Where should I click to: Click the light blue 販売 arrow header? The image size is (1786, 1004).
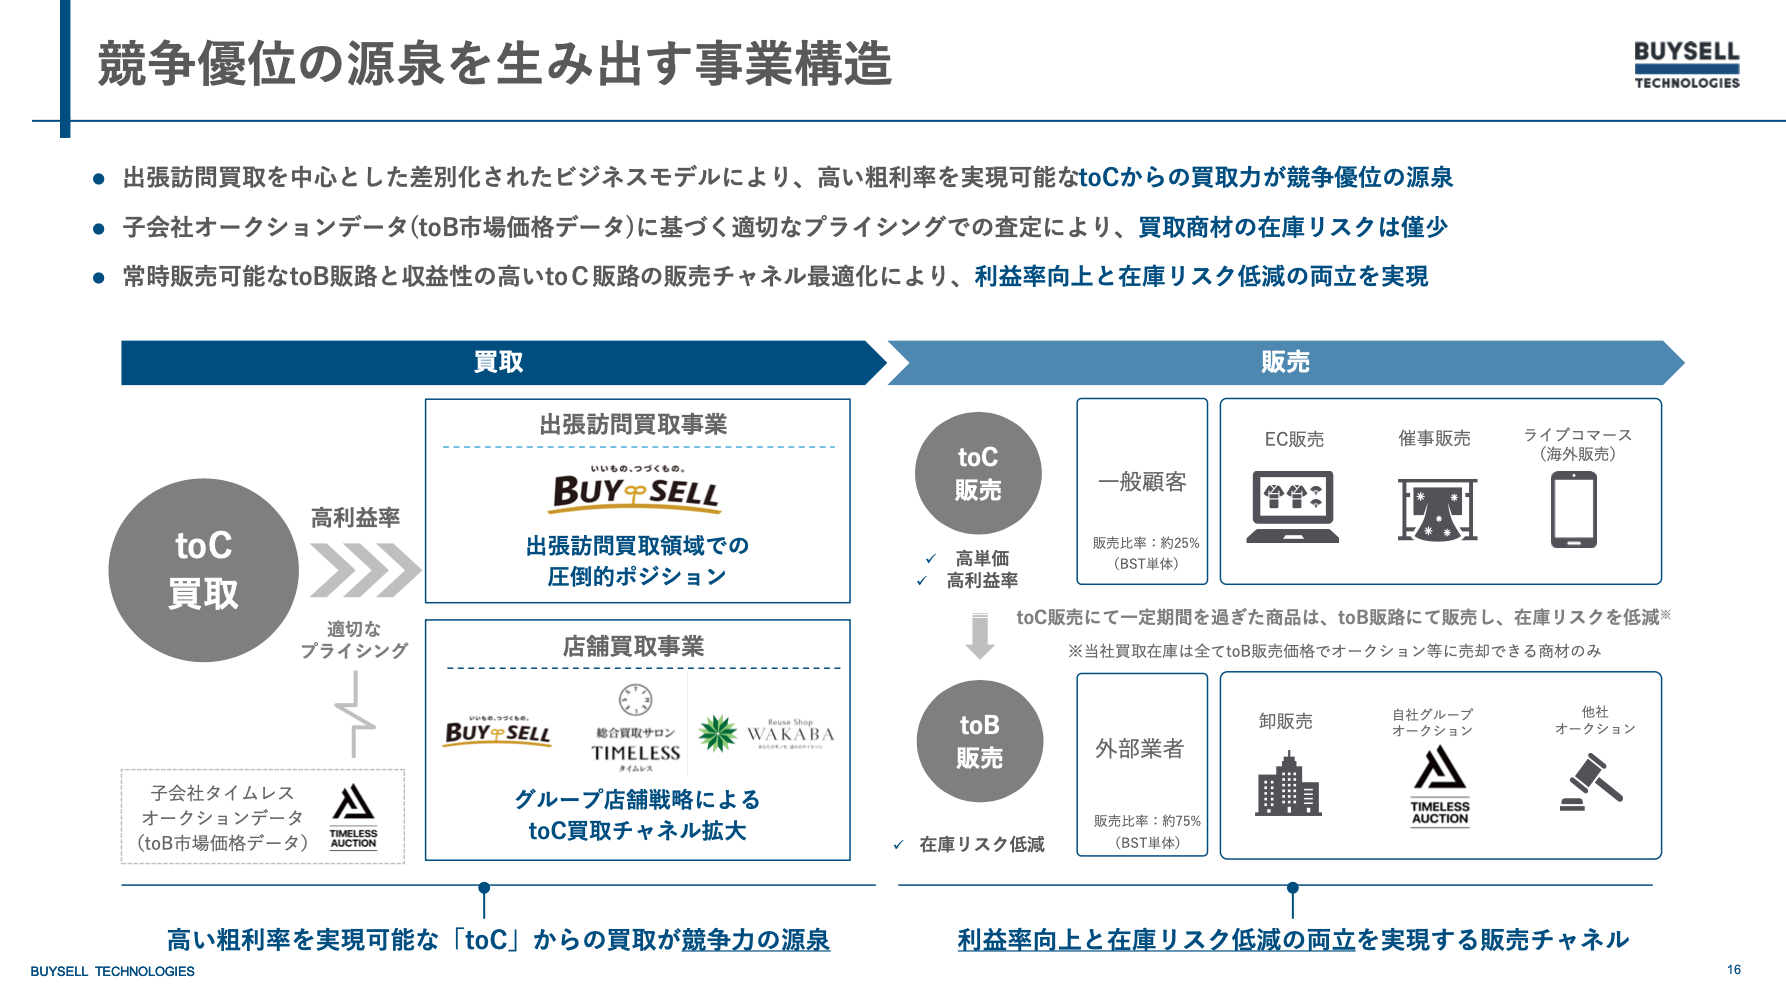point(1285,362)
